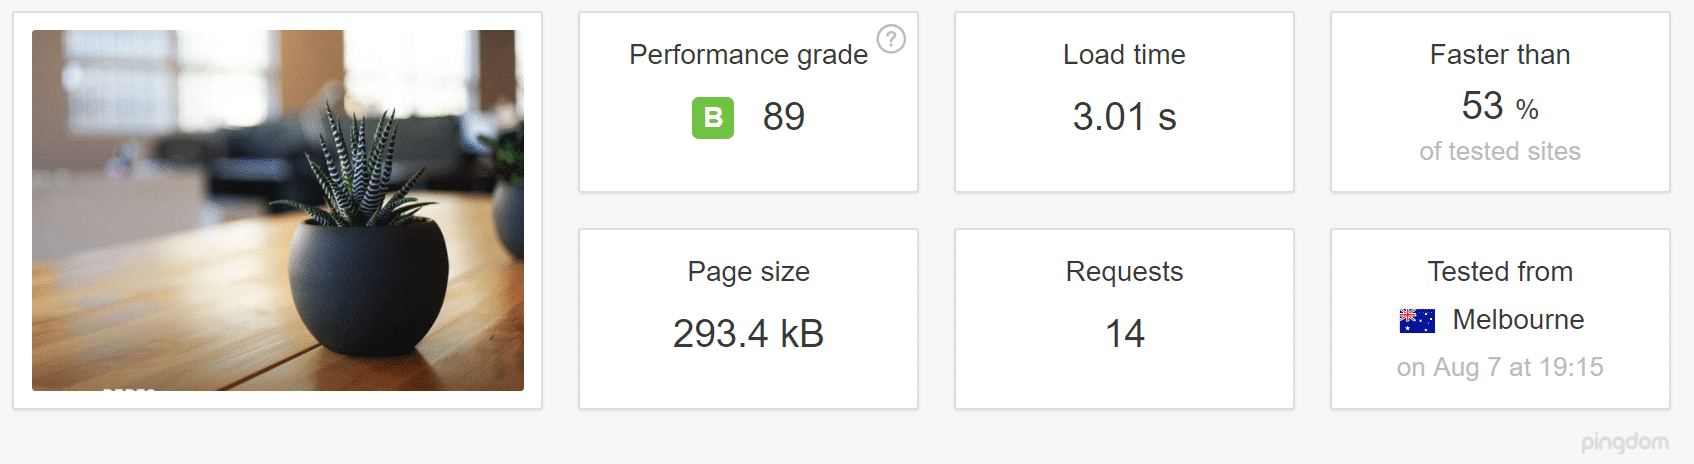Click the percent sign beside 53

[x=1527, y=109]
